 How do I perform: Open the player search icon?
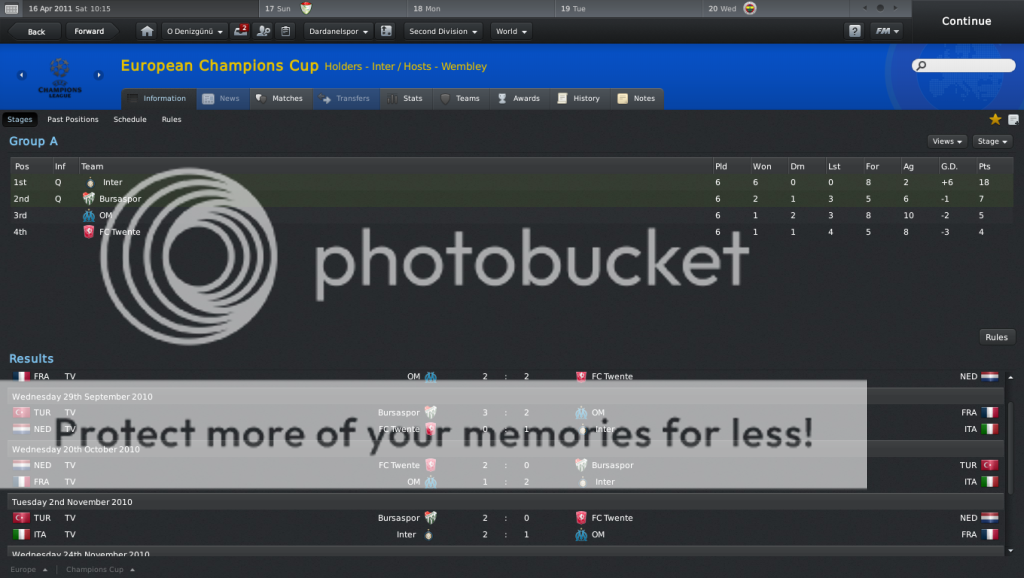(263, 31)
